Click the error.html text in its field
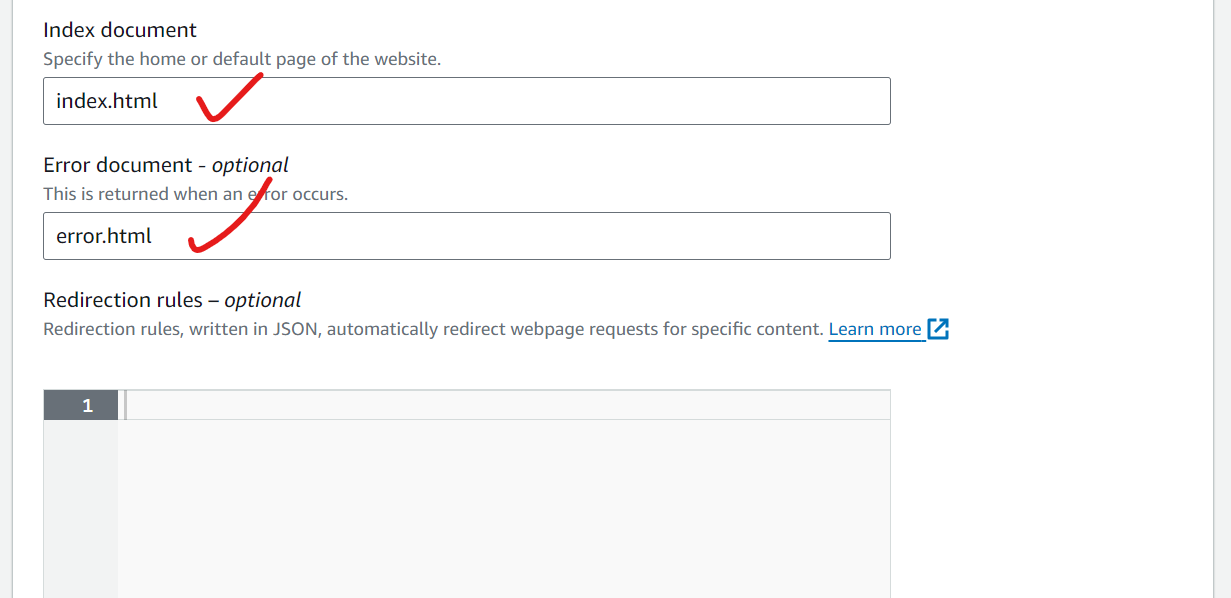The image size is (1231, 598). coord(104,236)
